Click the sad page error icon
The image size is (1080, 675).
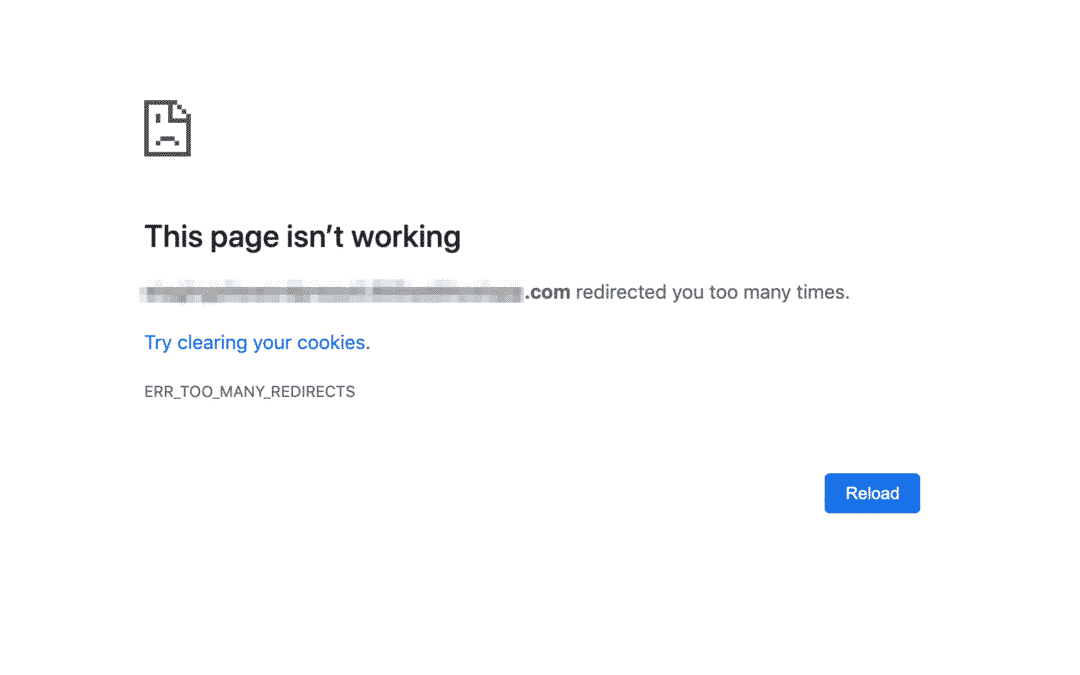[x=167, y=128]
